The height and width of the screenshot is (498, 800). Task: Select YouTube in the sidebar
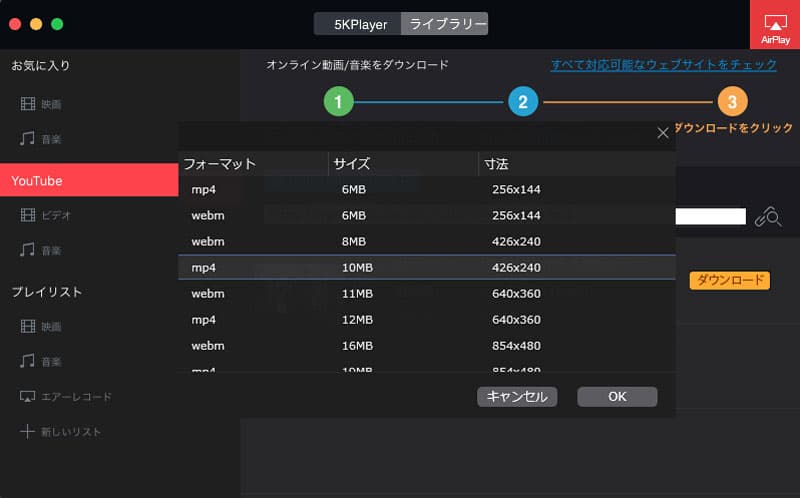pos(89,180)
